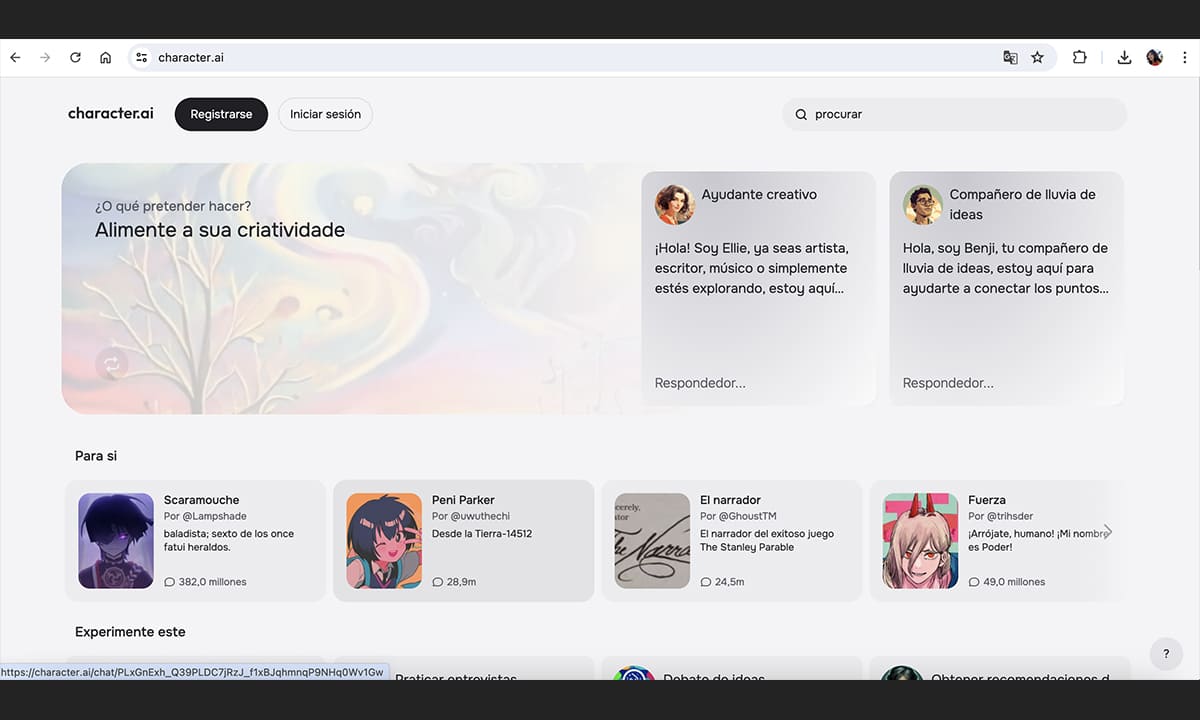
Task: Click the chat count icon for El narrador
Action: pos(705,582)
